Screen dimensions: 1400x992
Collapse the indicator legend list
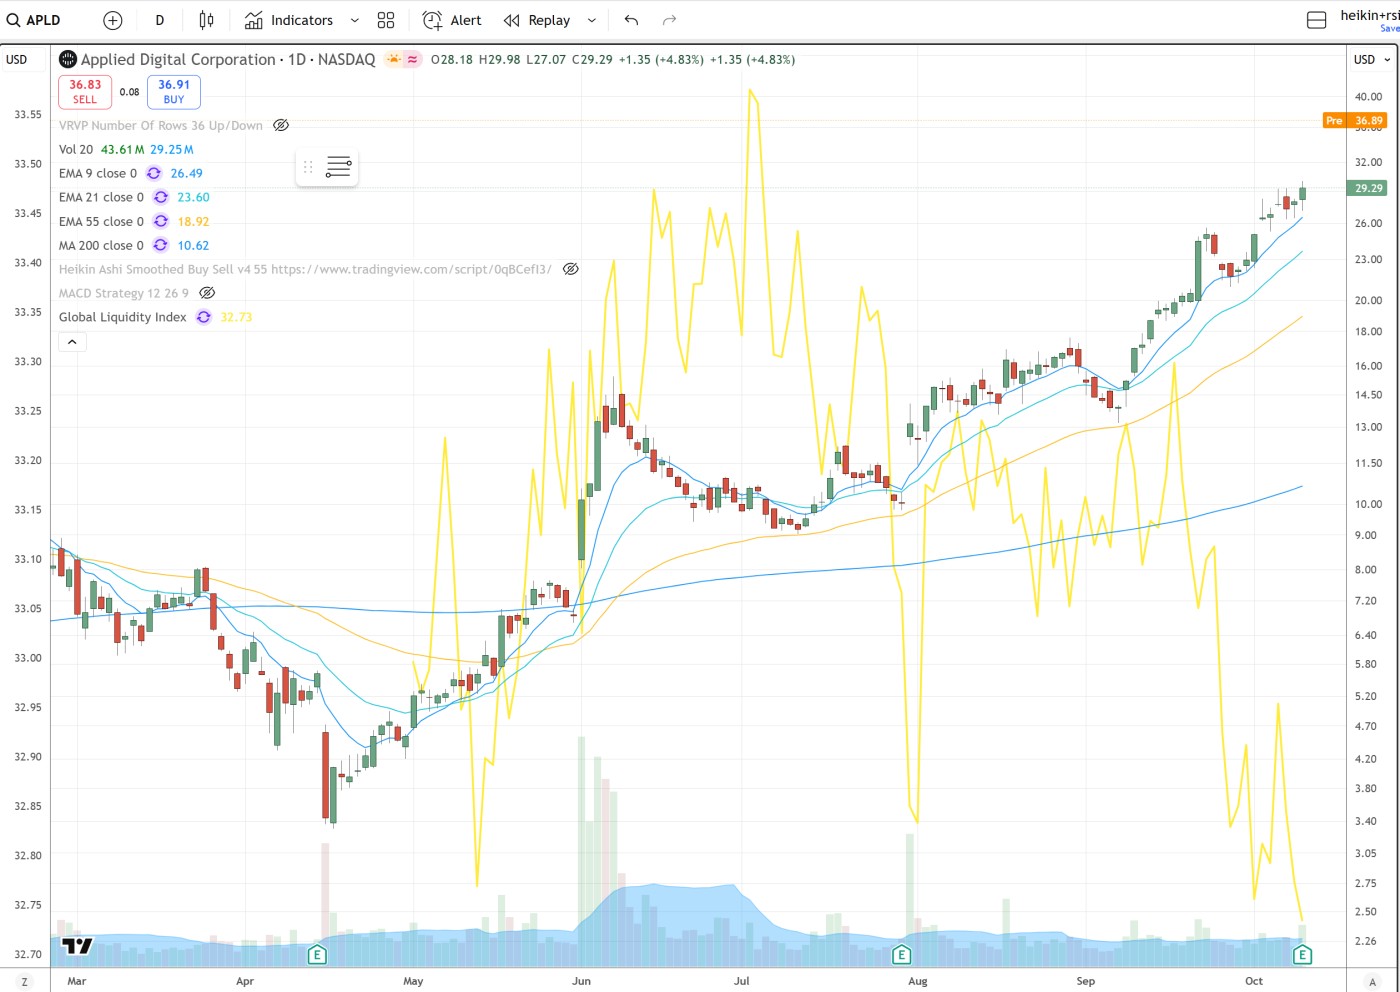click(x=72, y=342)
